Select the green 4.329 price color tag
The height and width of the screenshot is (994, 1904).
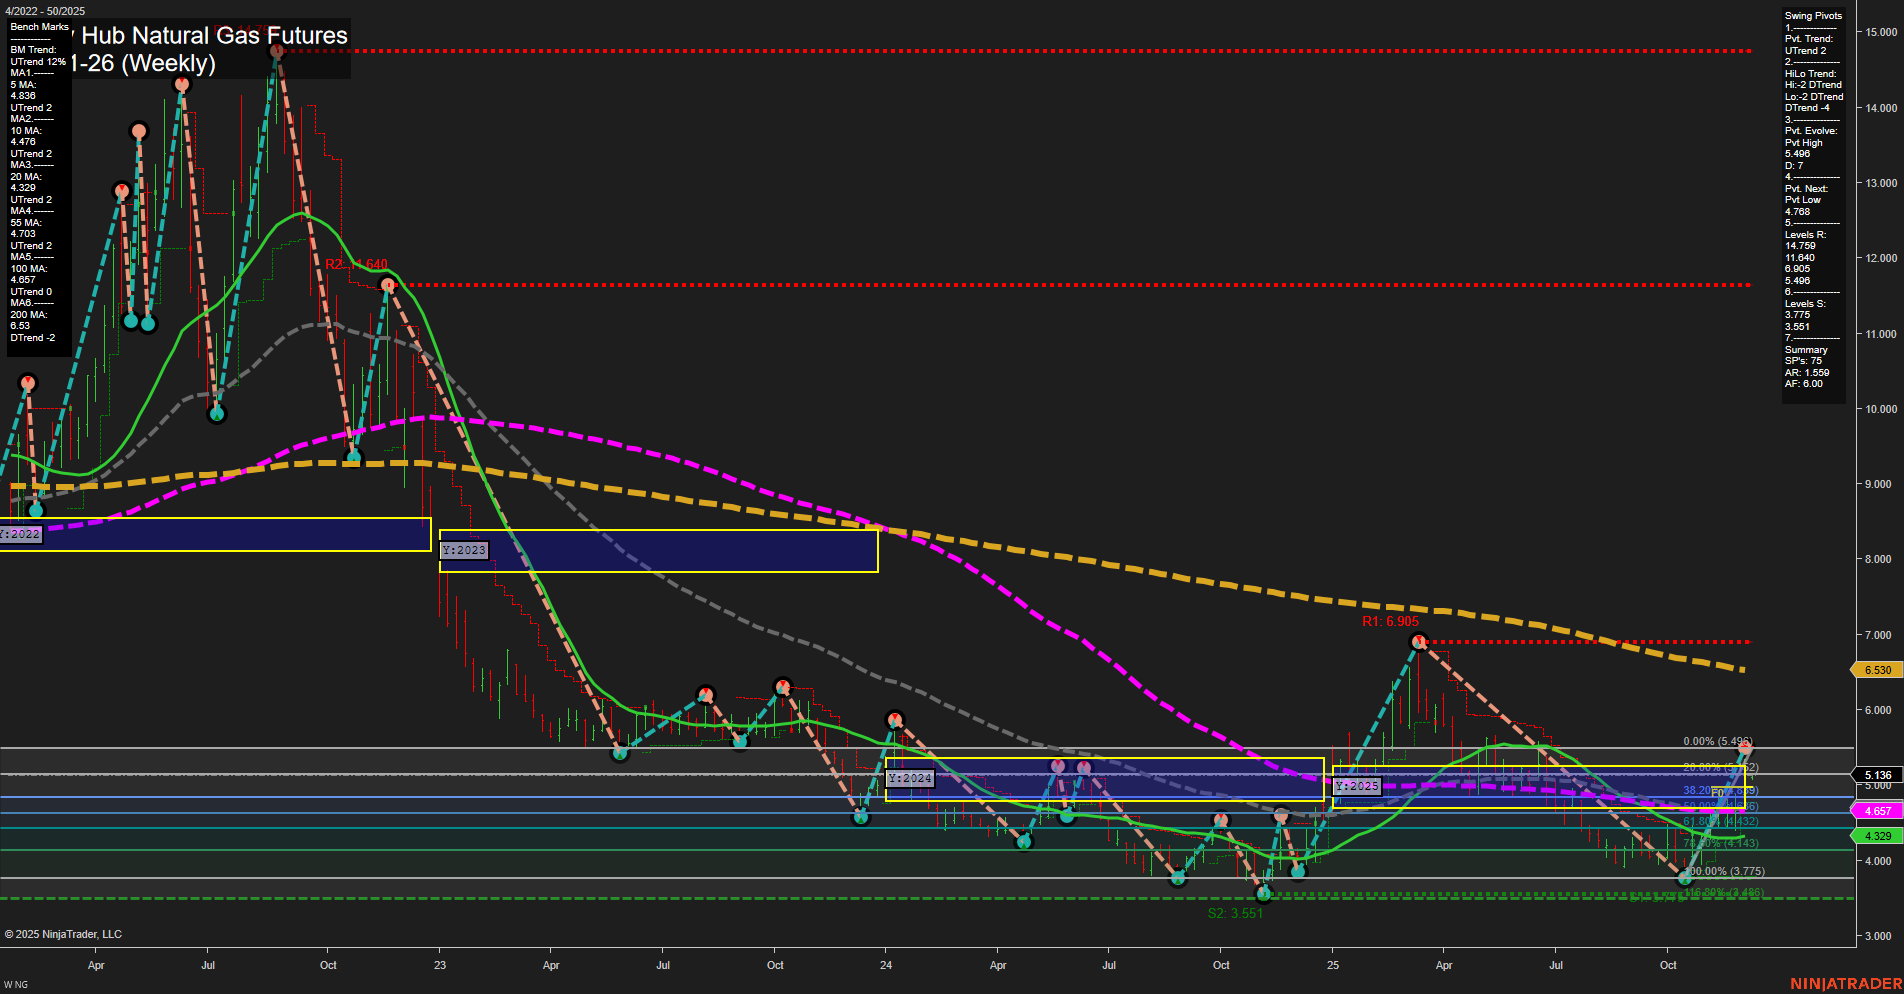click(x=1877, y=833)
